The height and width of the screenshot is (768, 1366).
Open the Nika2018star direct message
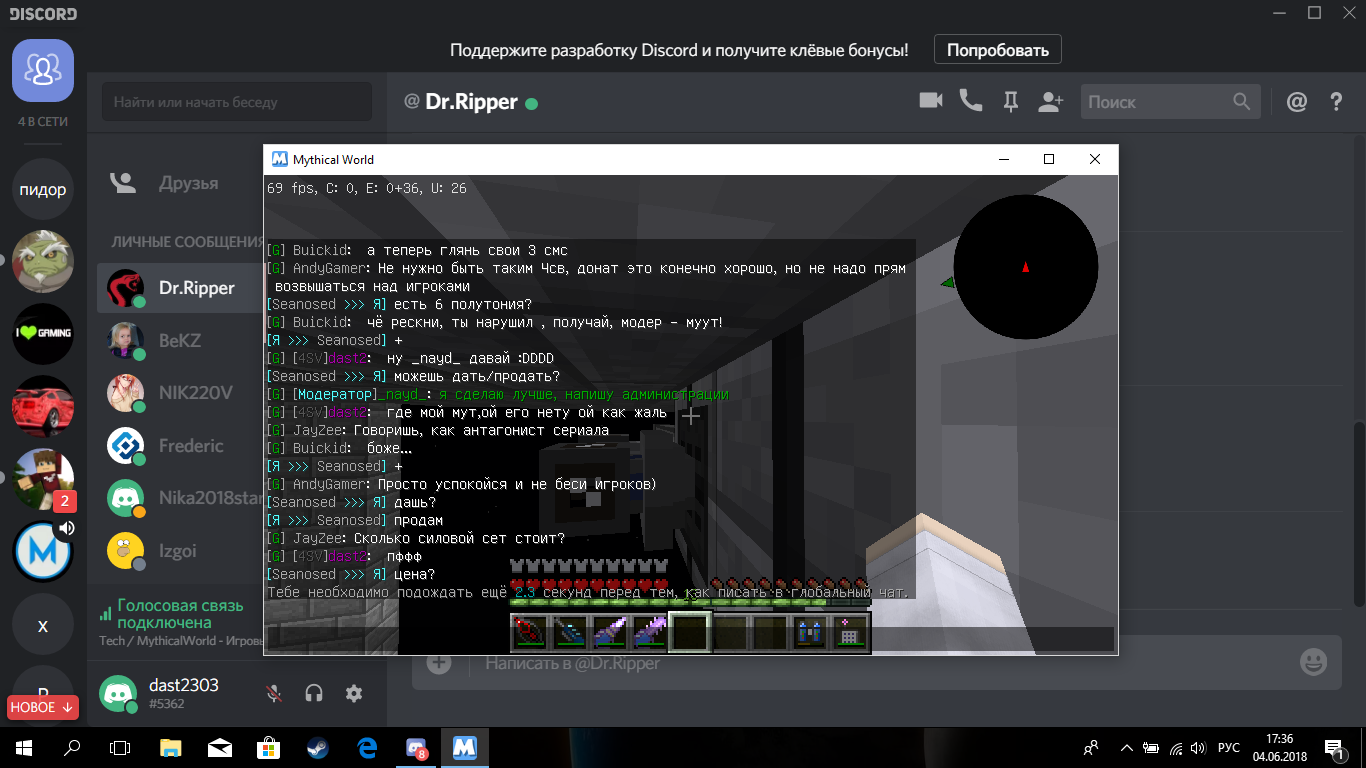pos(181,498)
